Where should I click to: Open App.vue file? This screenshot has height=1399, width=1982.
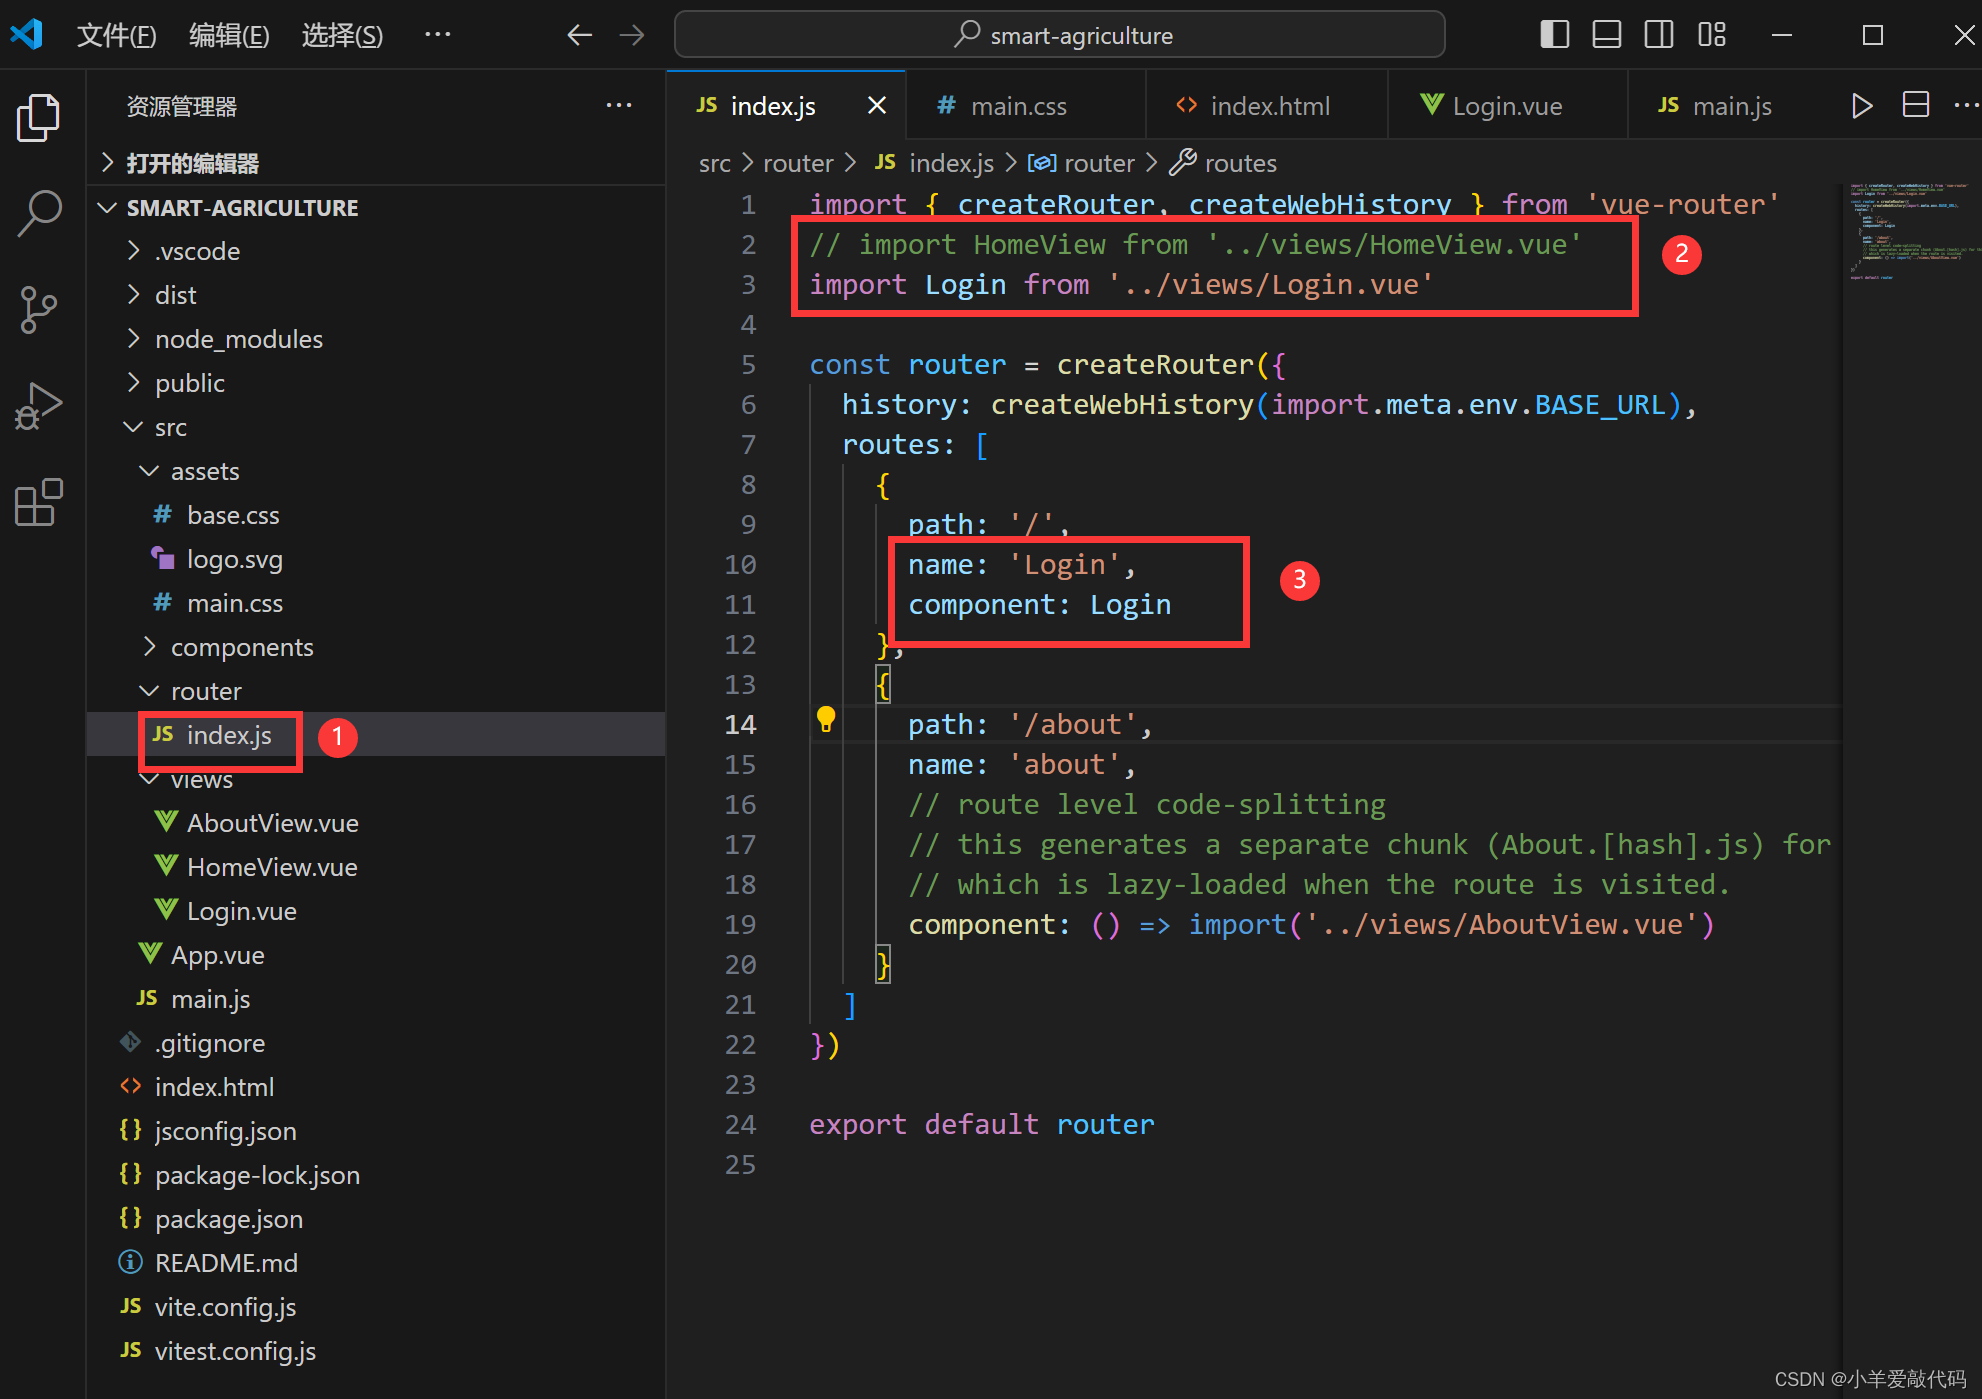point(375,955)
